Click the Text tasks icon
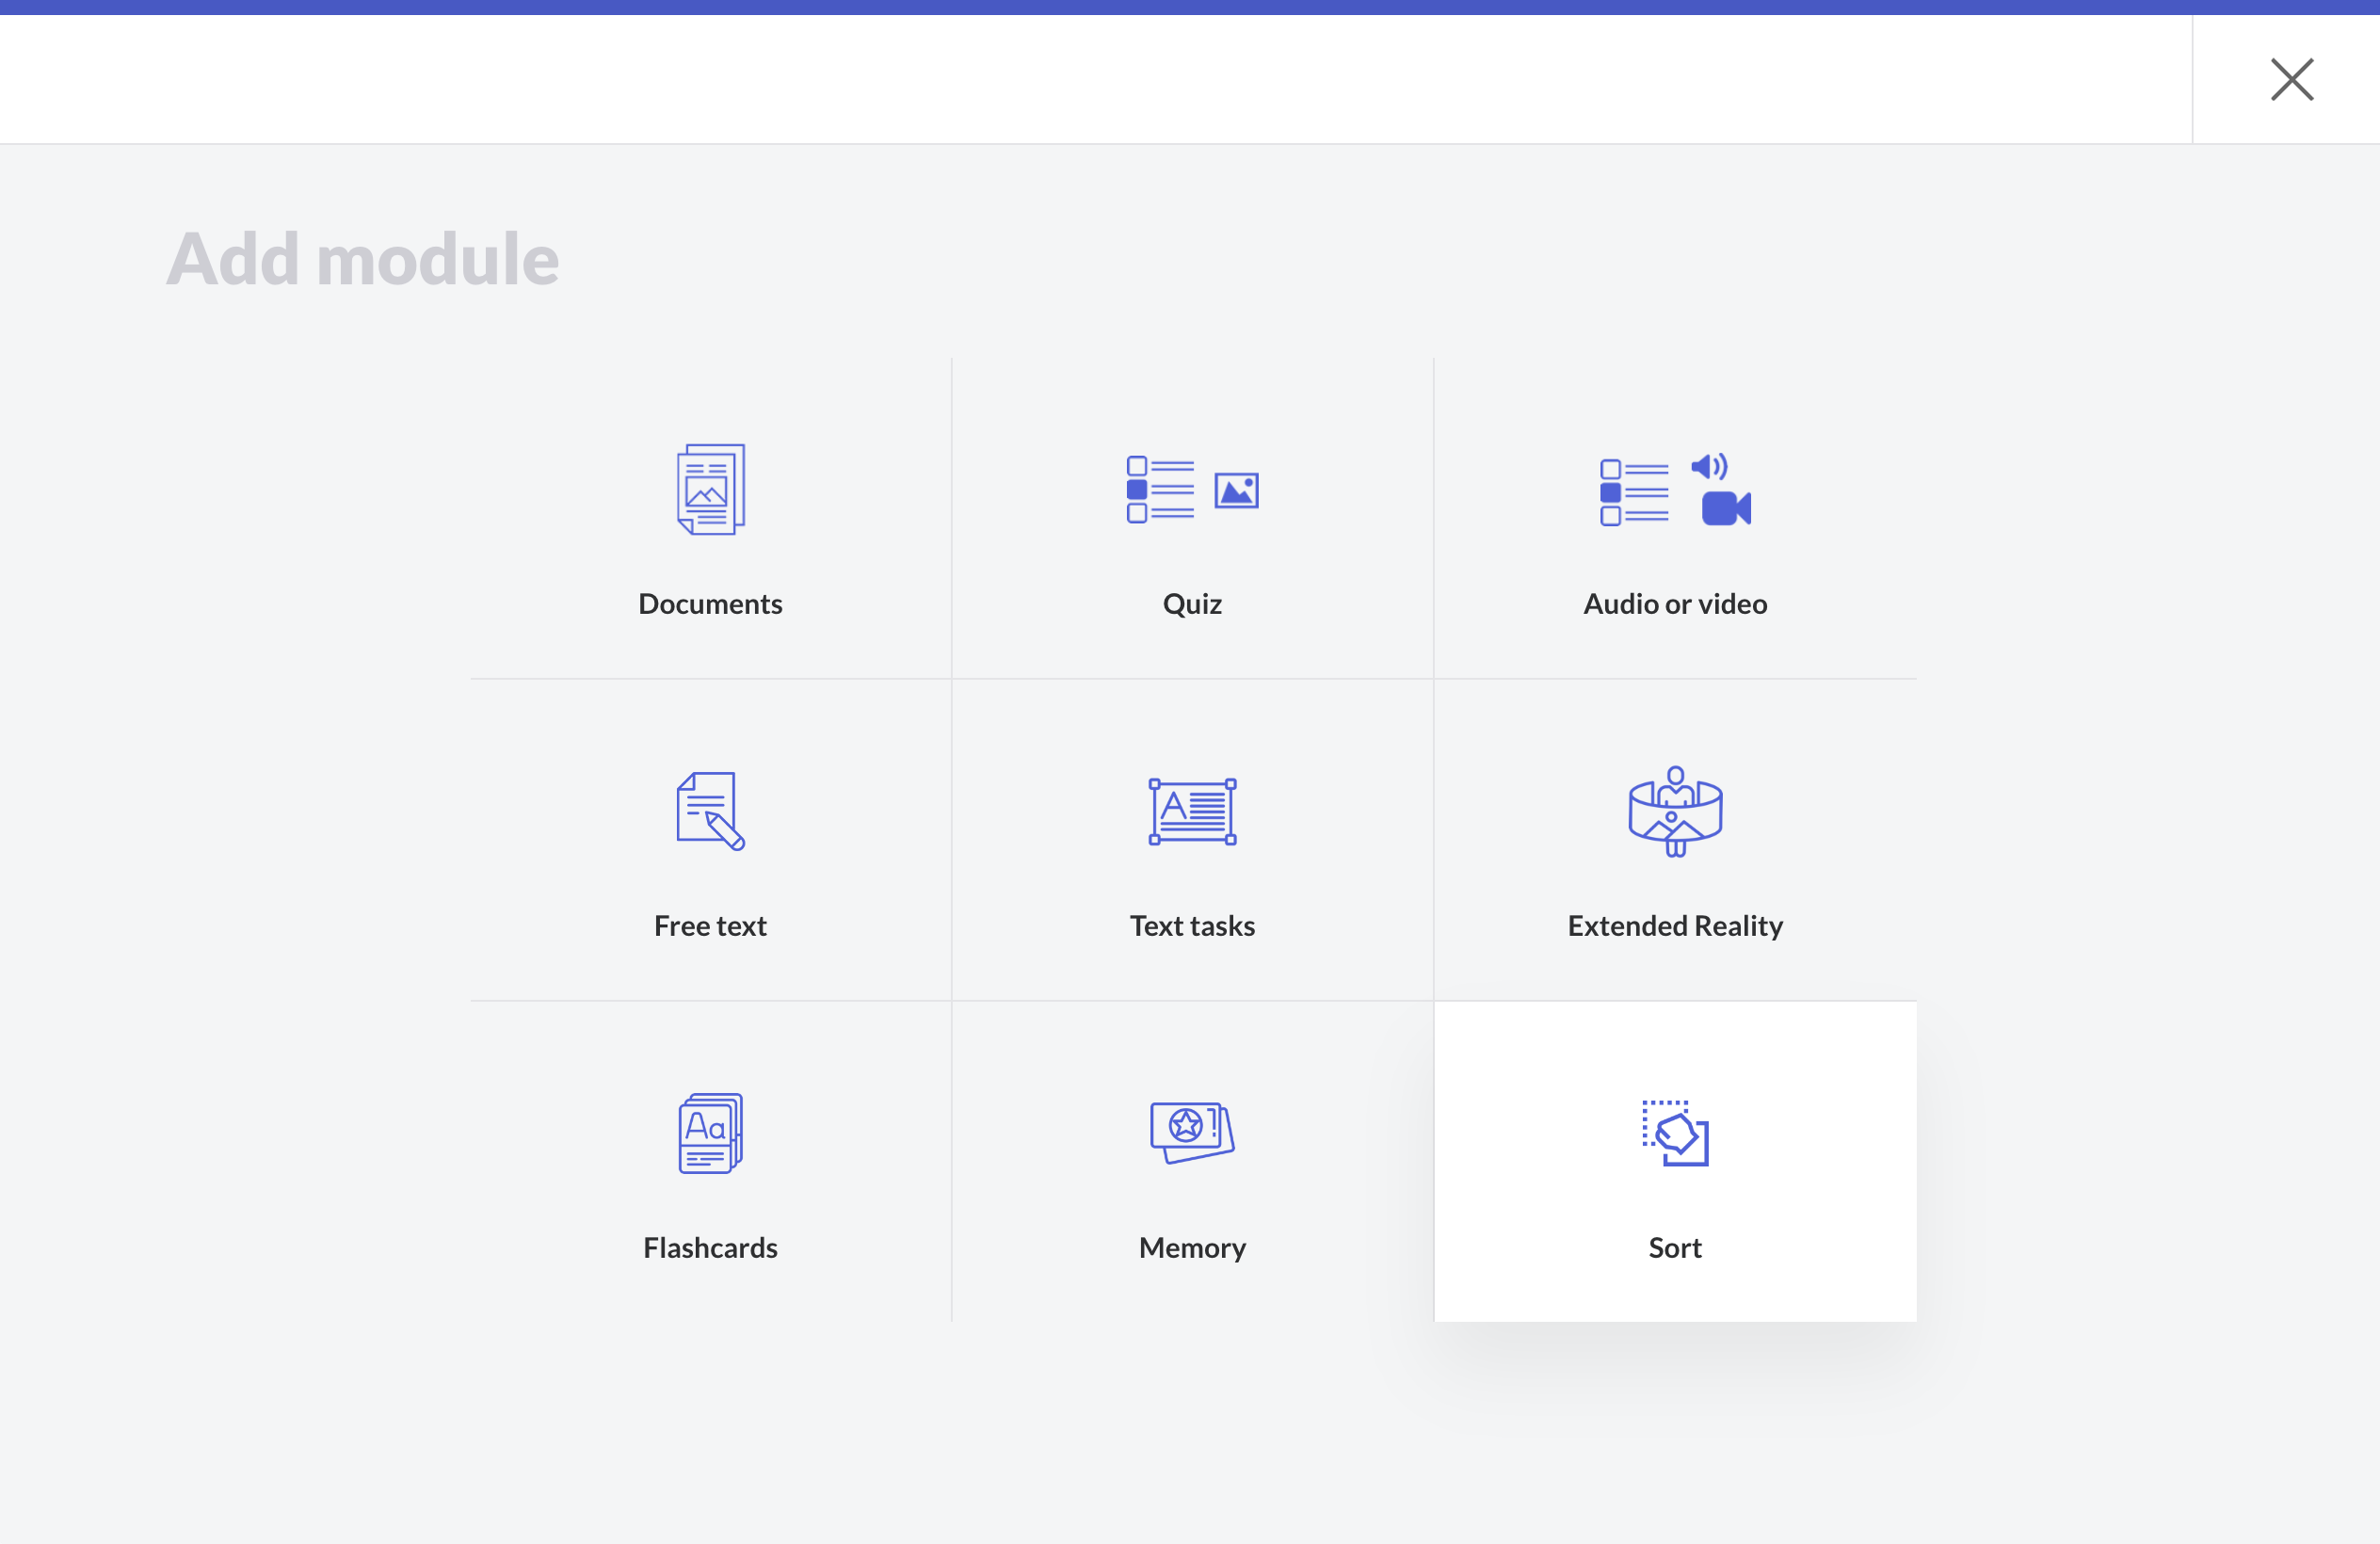The width and height of the screenshot is (2380, 1544). tap(1192, 811)
